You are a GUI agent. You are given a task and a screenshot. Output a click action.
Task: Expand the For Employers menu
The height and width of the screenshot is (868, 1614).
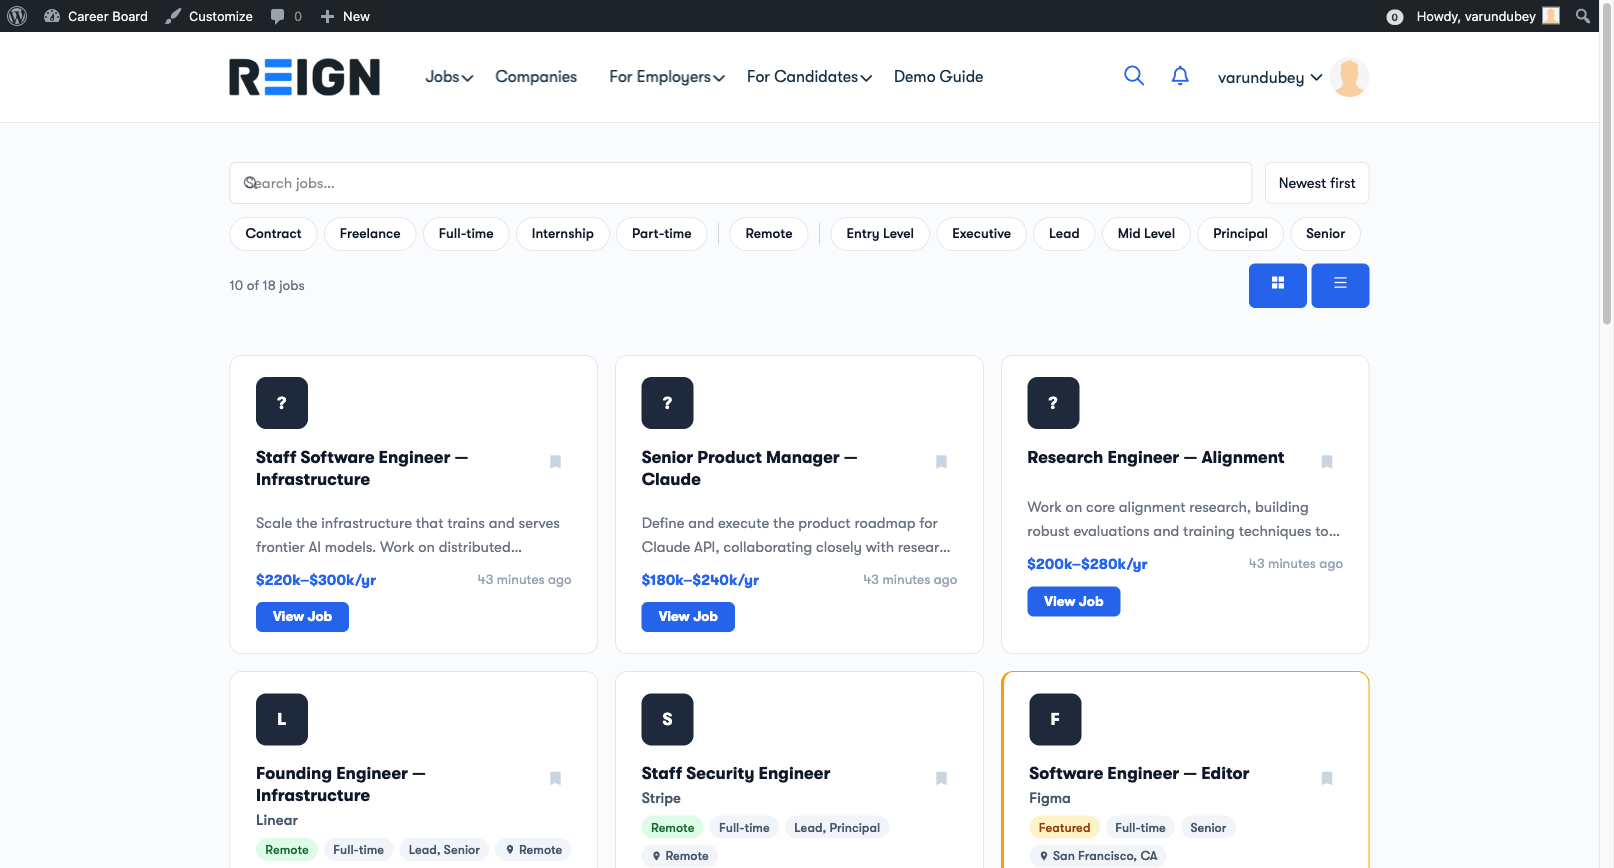(x=667, y=77)
